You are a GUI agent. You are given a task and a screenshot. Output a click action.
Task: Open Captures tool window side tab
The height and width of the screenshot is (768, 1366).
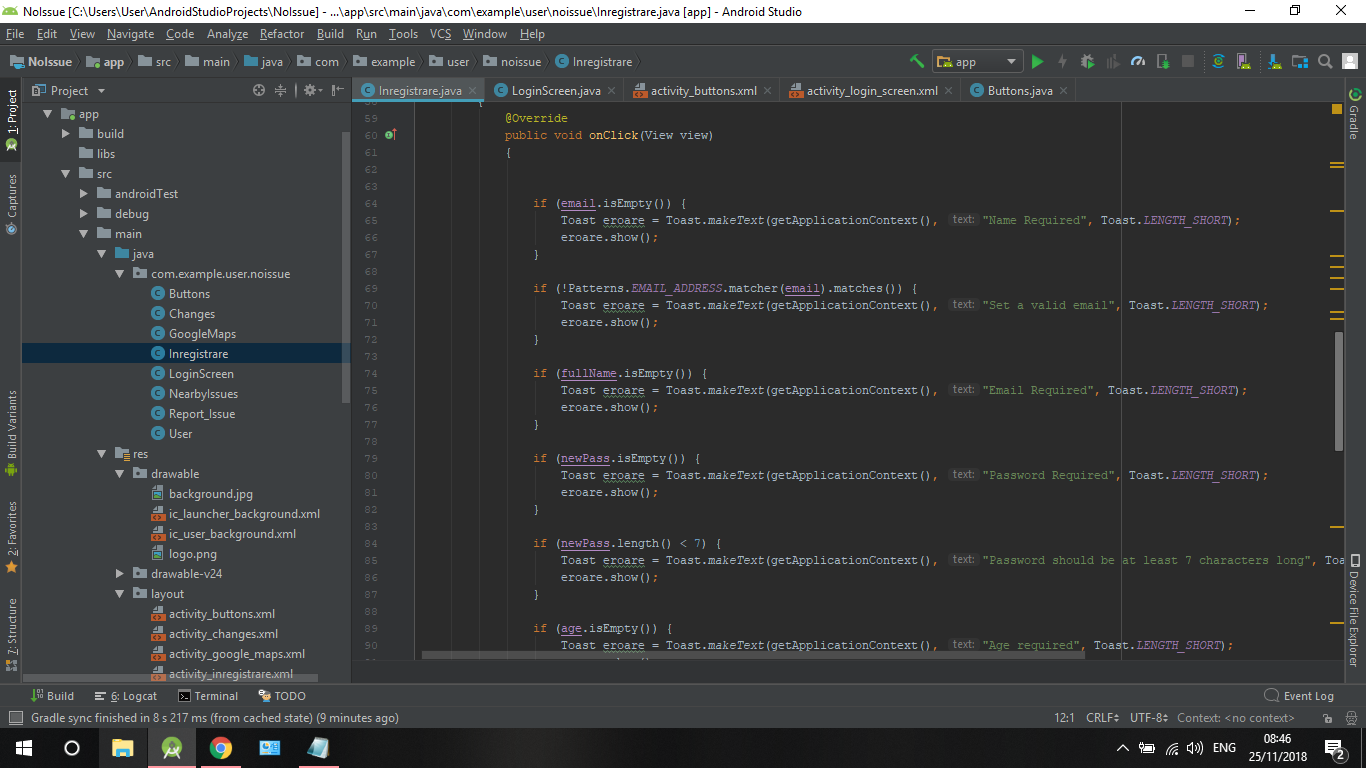tap(11, 204)
